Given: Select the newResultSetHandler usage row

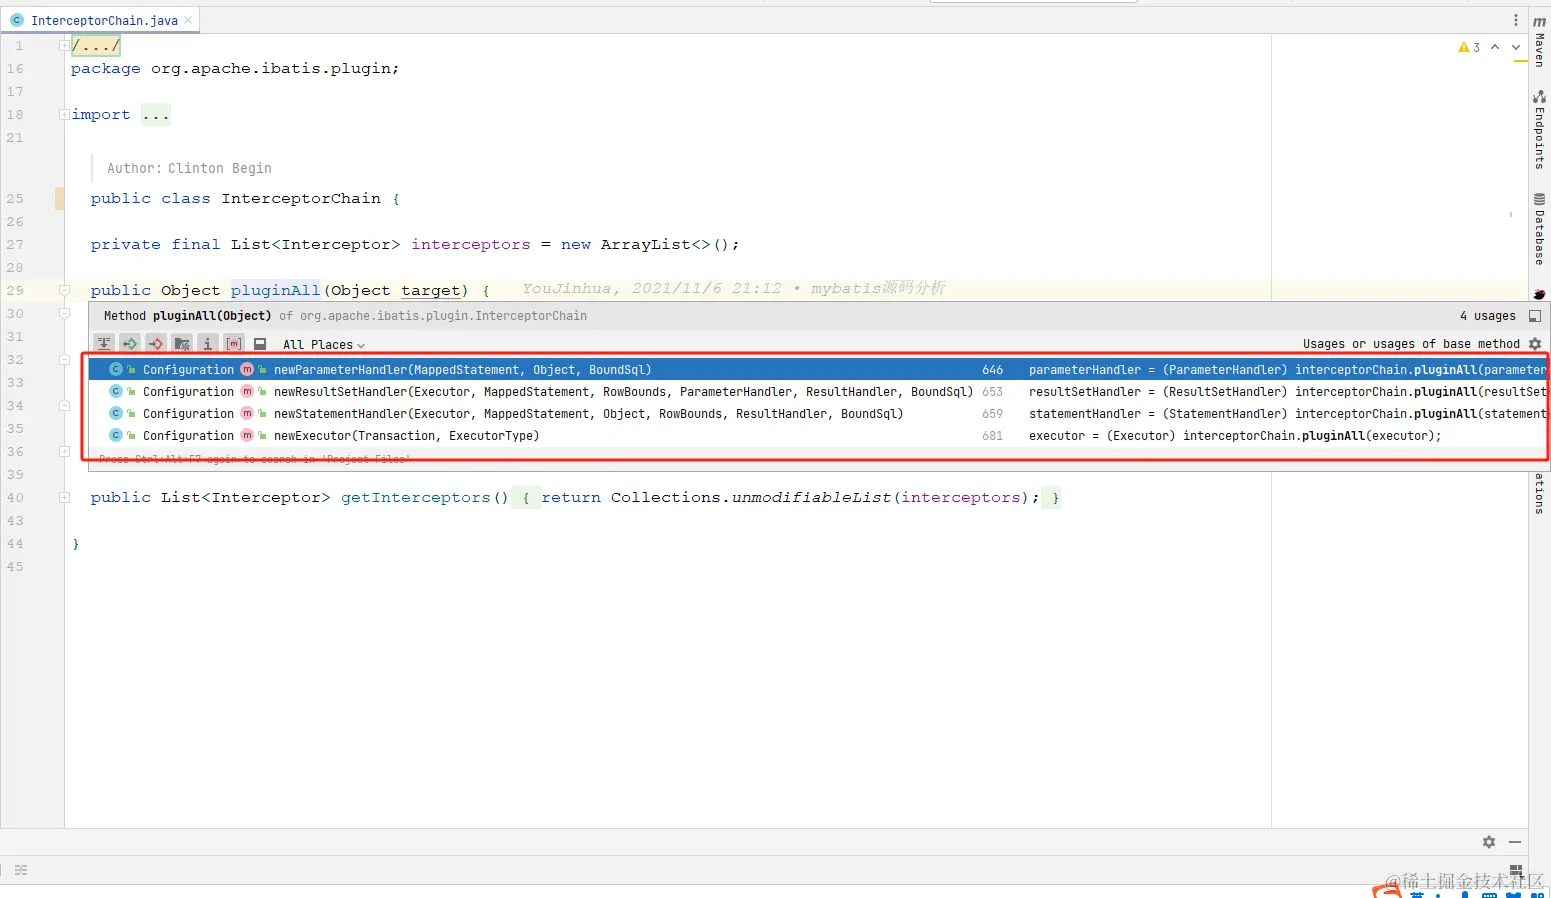Looking at the screenshot, I should (x=818, y=392).
